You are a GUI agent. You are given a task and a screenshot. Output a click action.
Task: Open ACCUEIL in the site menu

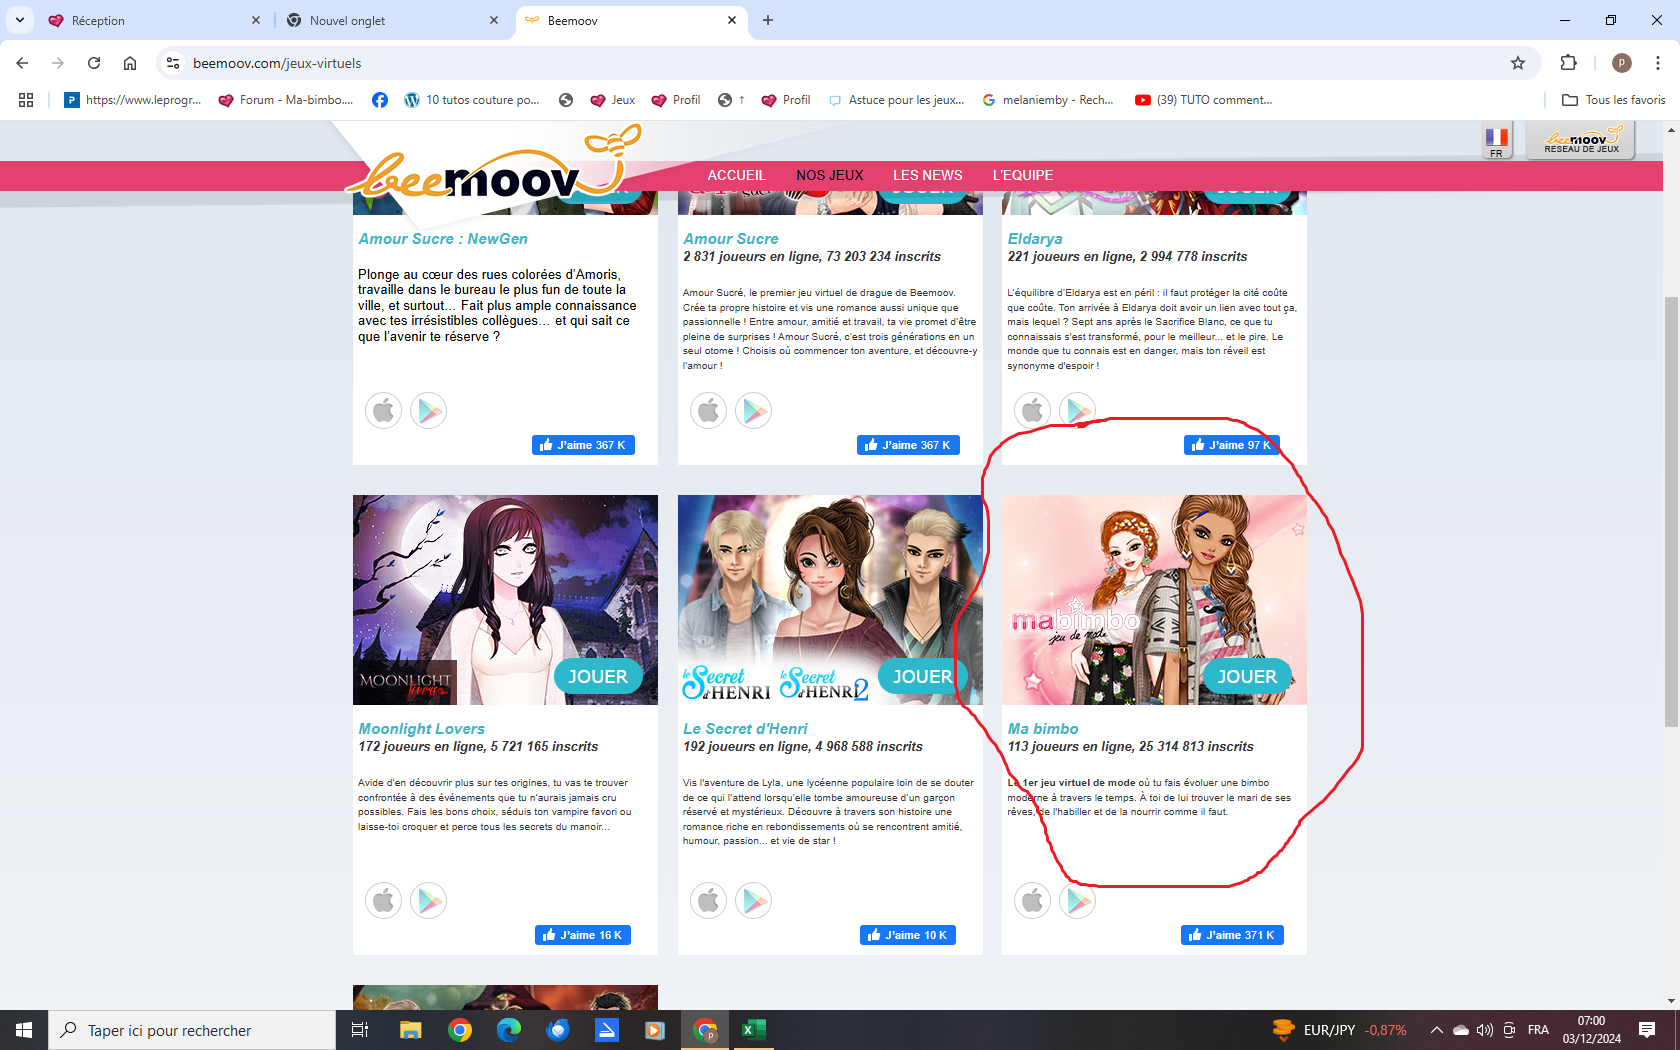pyautogui.click(x=736, y=175)
